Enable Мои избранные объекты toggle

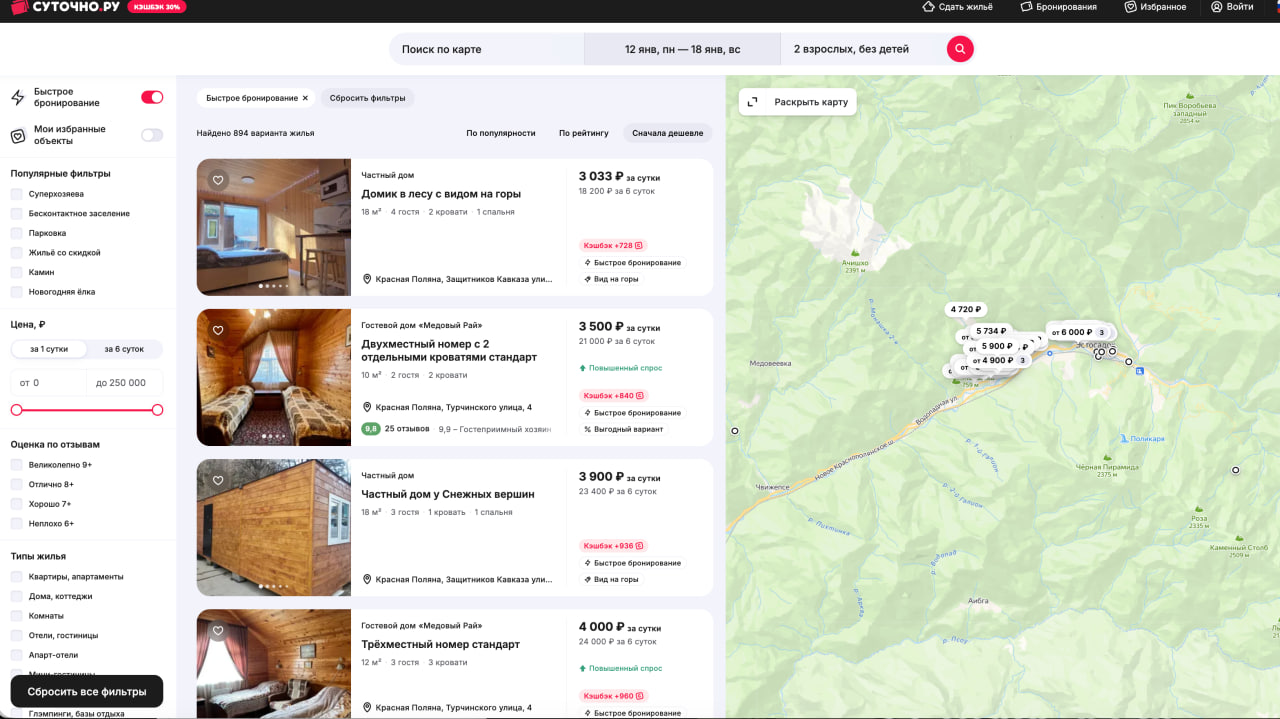(x=152, y=135)
